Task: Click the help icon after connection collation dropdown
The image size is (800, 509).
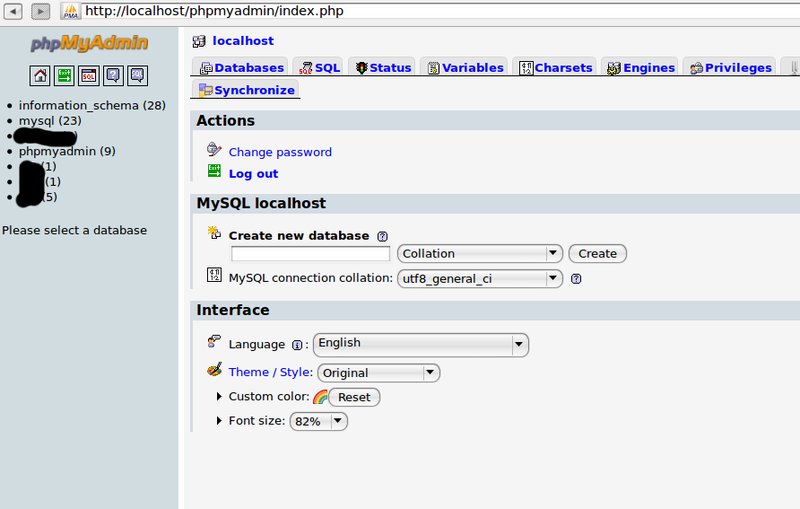Action: 576,278
